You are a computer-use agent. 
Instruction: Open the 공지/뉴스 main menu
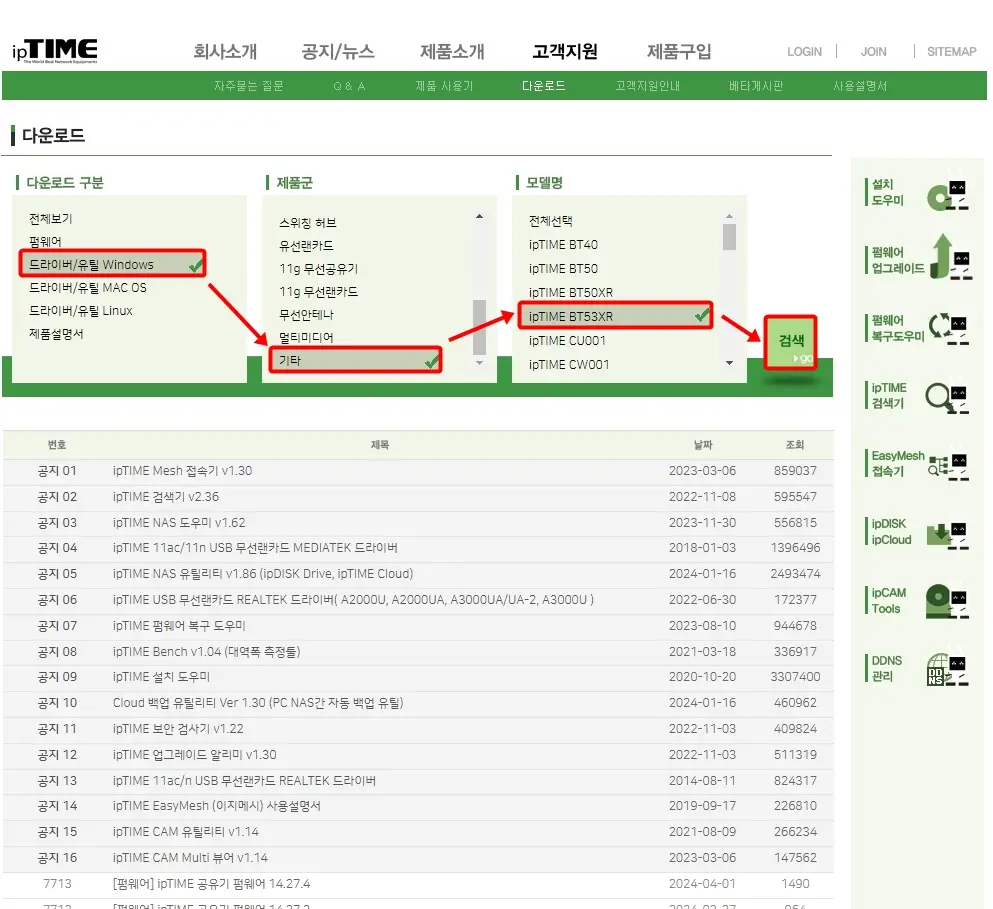pyautogui.click(x=338, y=51)
